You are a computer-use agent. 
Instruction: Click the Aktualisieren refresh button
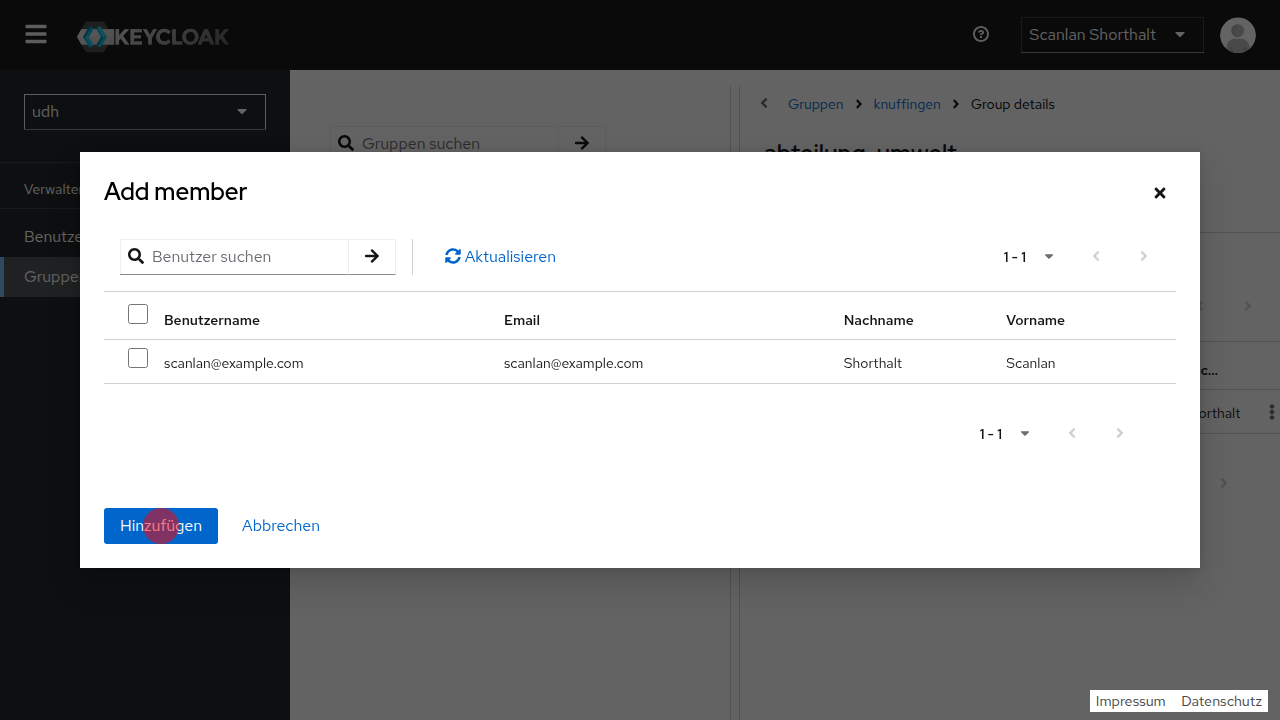click(x=500, y=257)
